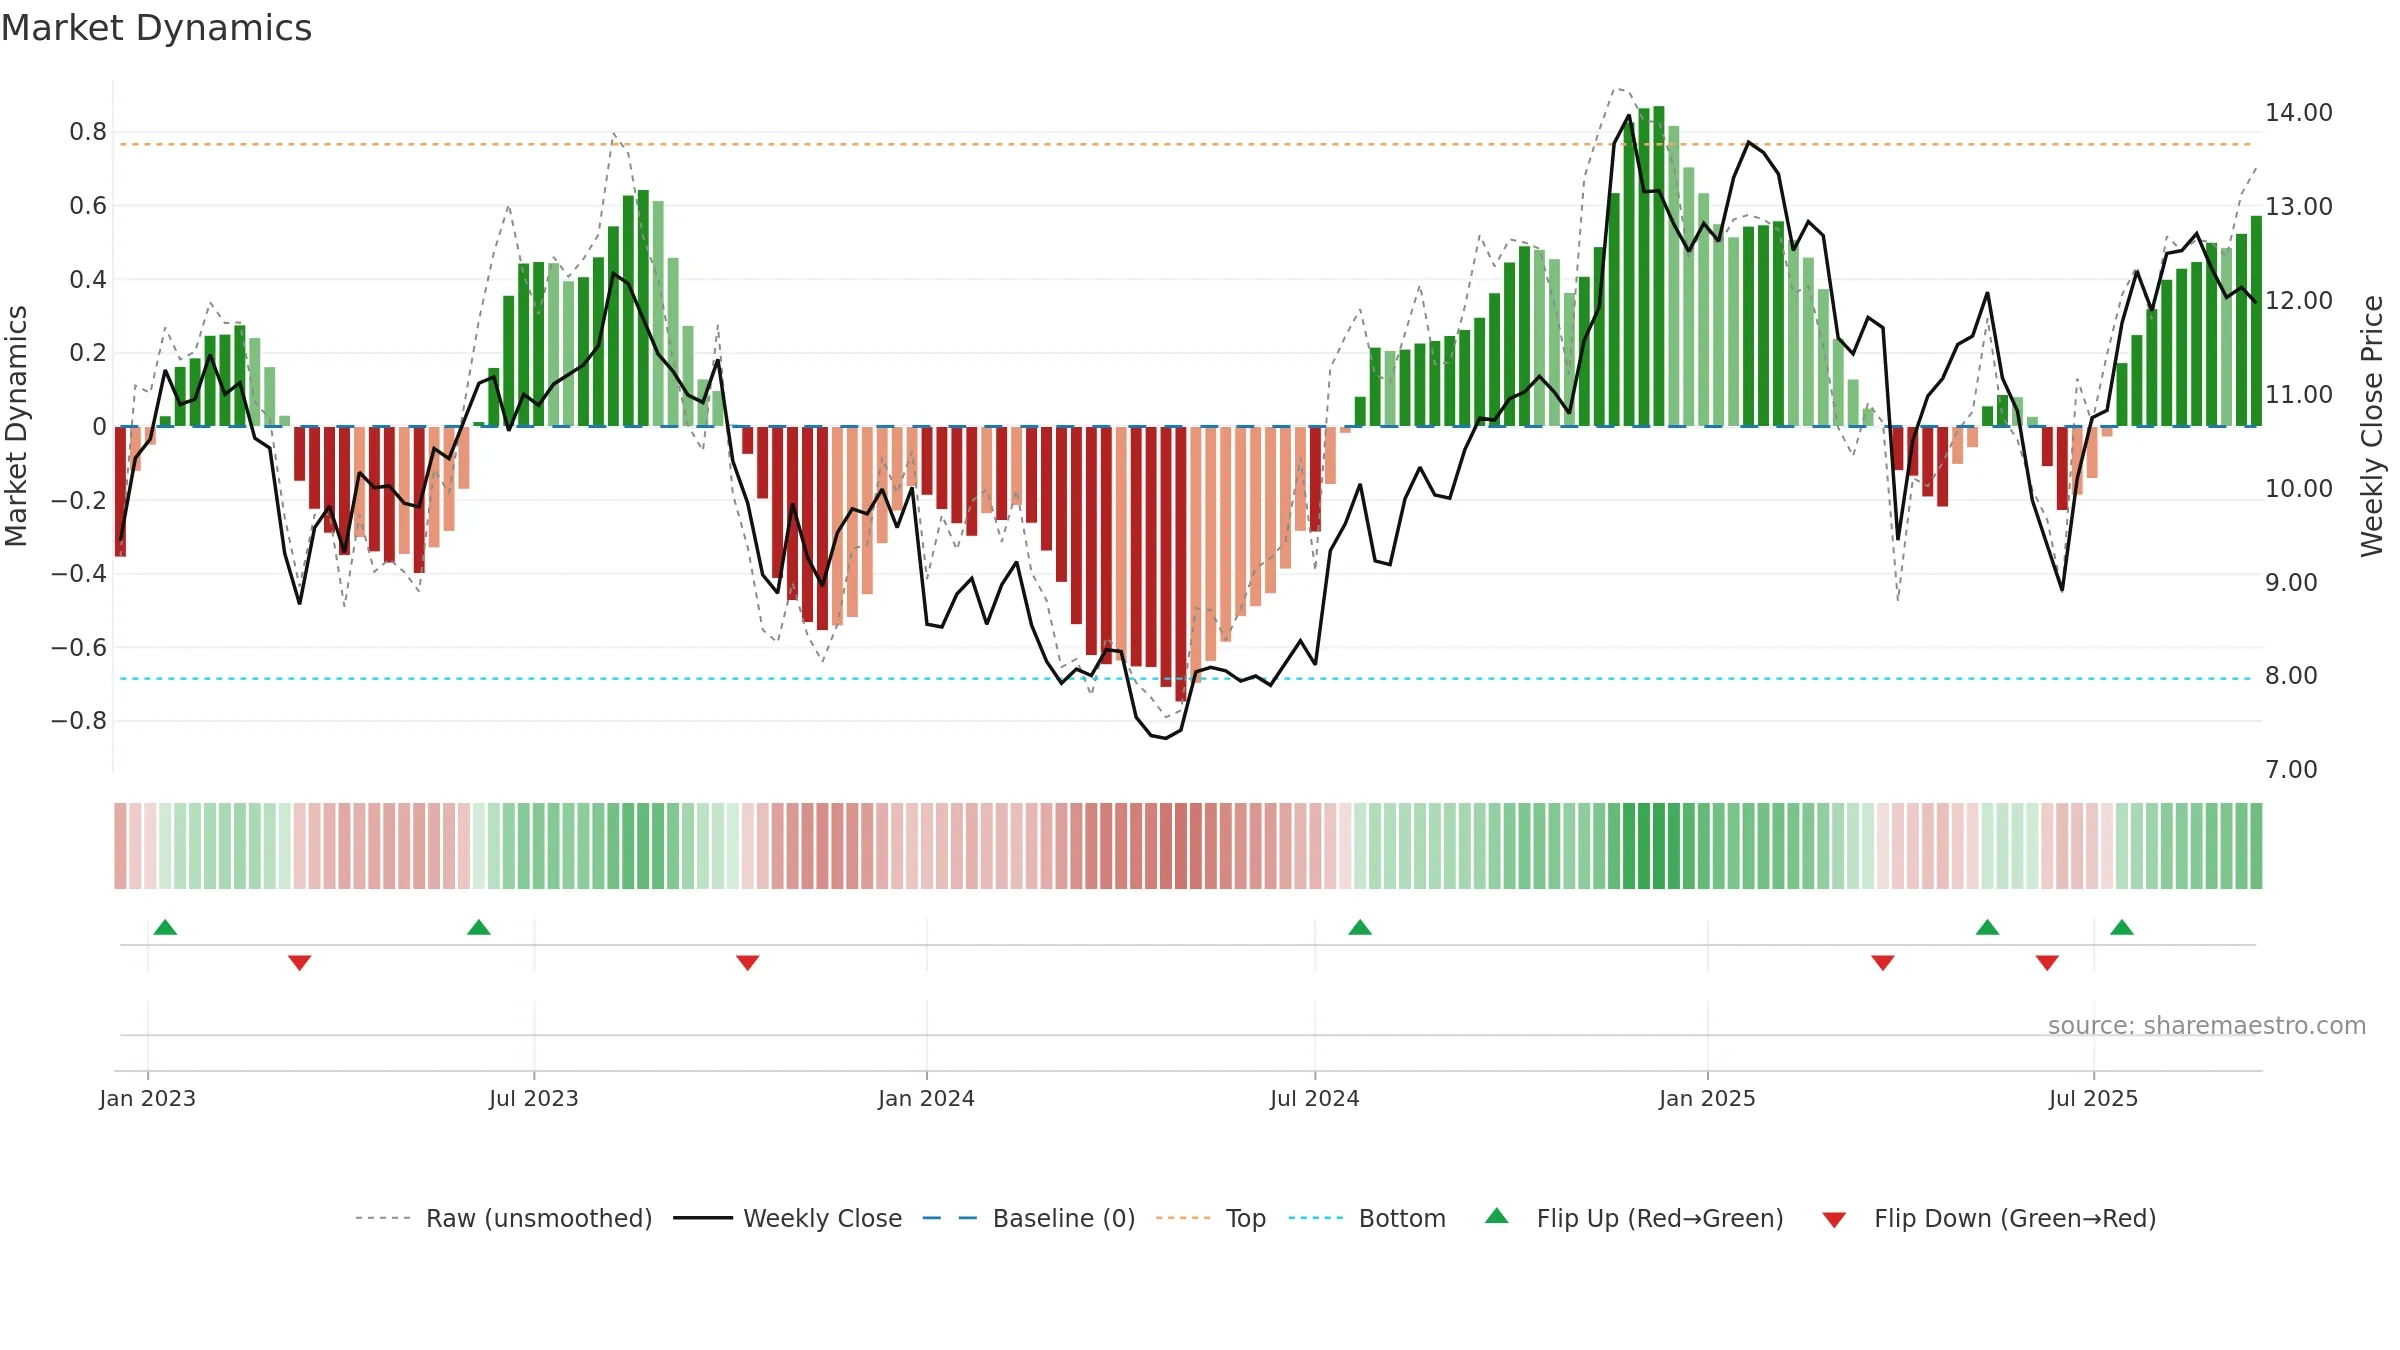Click the Jan 2025 x-axis label
The height and width of the screenshot is (1350, 2400).
coord(1708,1098)
